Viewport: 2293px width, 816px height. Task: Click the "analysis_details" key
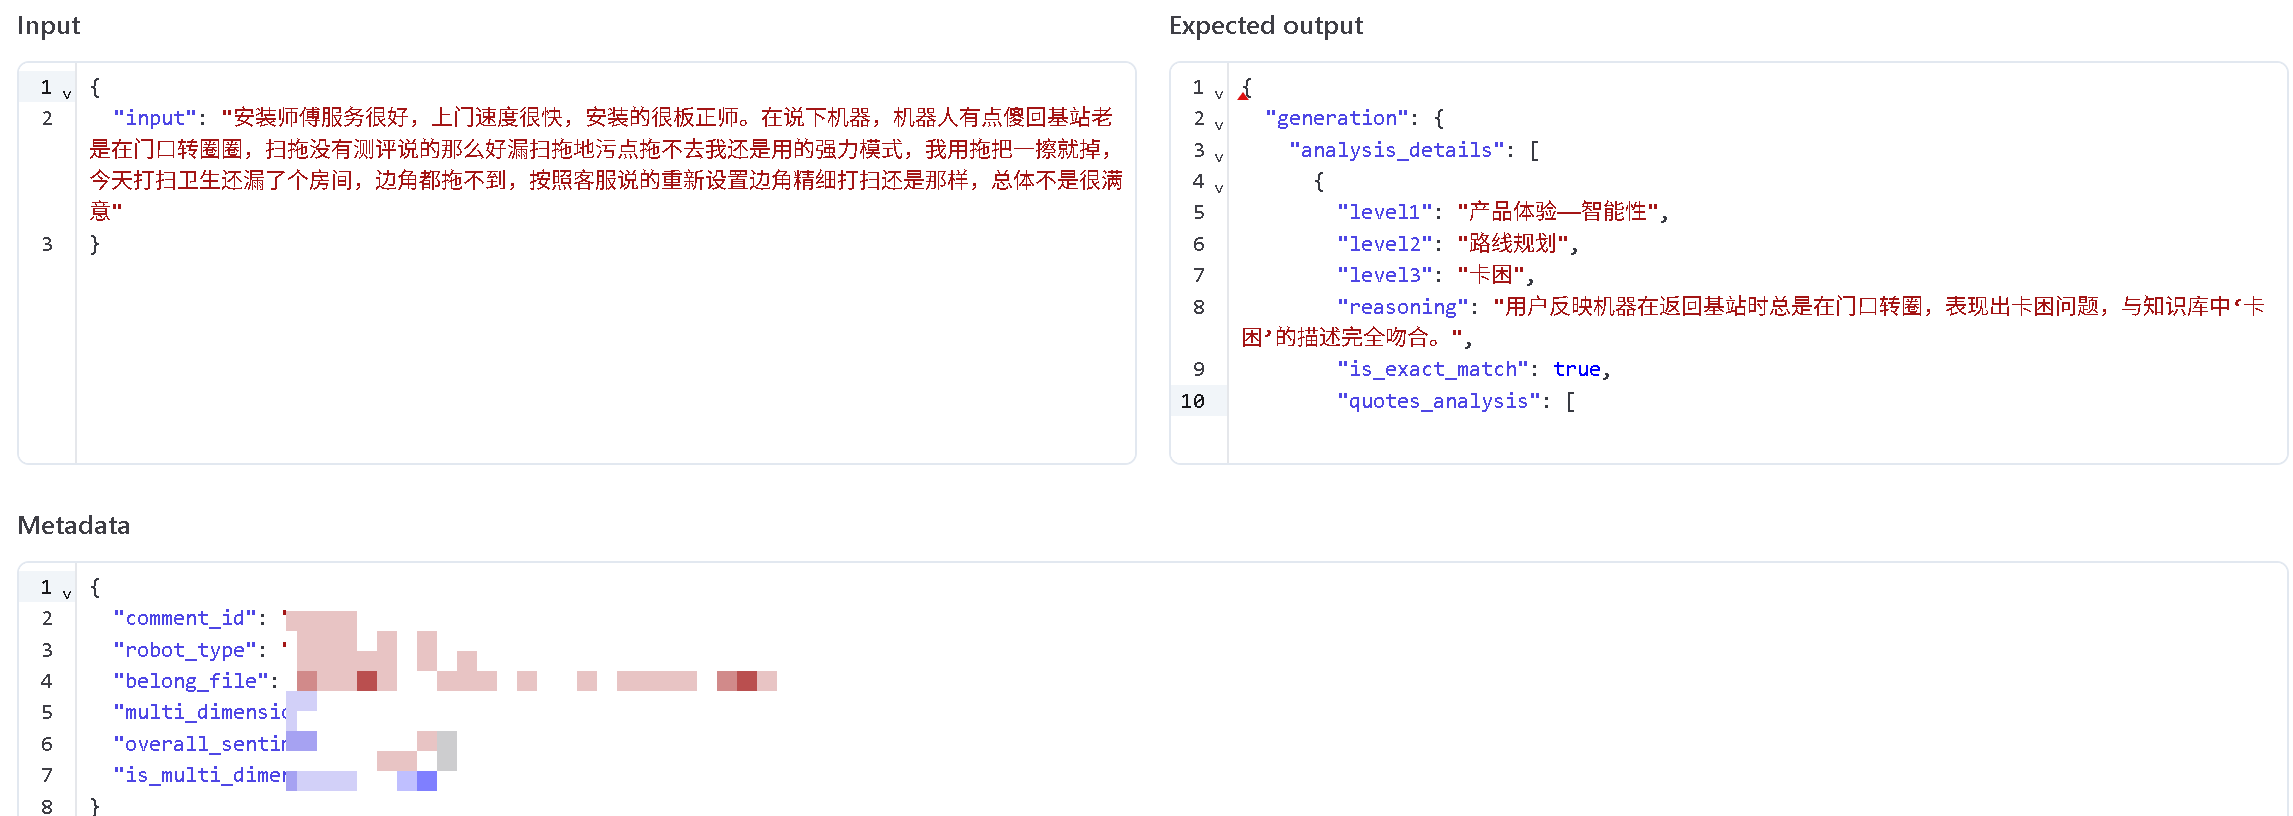[1397, 150]
